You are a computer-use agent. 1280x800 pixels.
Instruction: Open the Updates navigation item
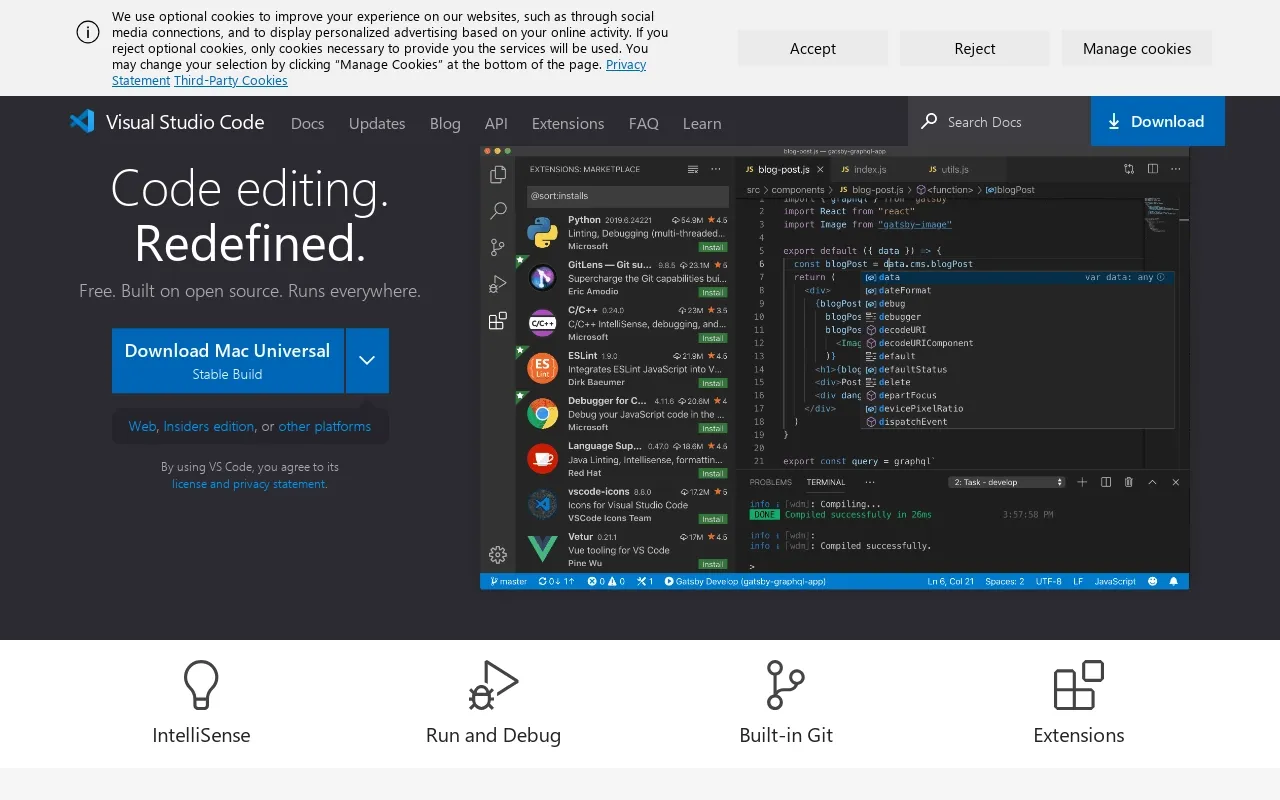coord(377,123)
